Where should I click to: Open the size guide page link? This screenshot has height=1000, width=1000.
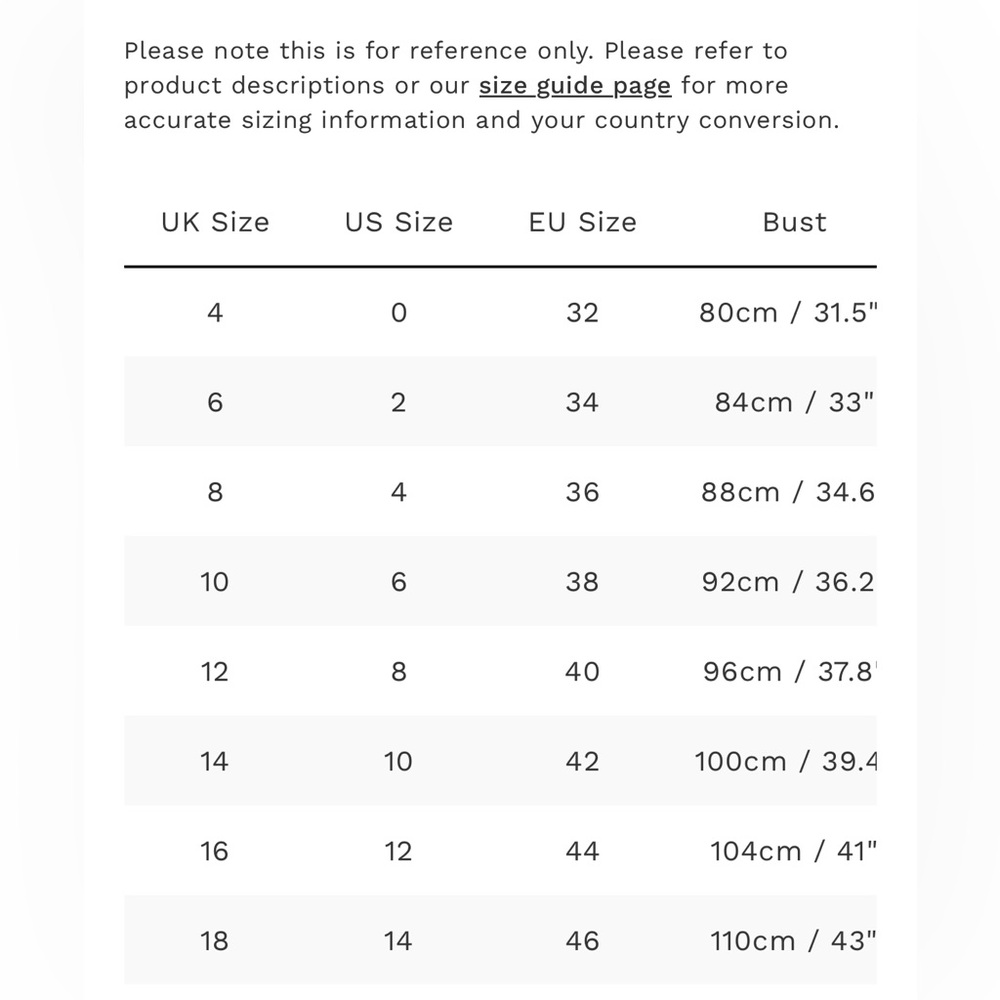coord(575,85)
